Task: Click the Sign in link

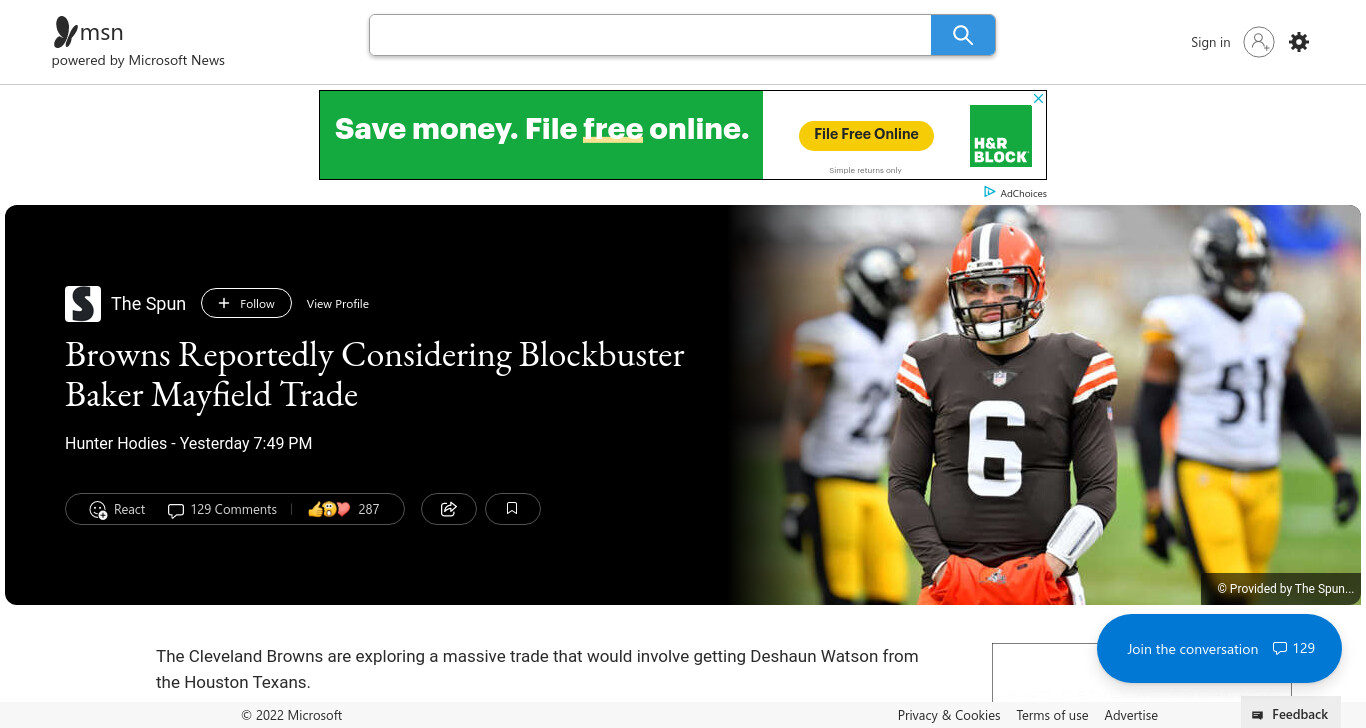Action: click(1210, 42)
